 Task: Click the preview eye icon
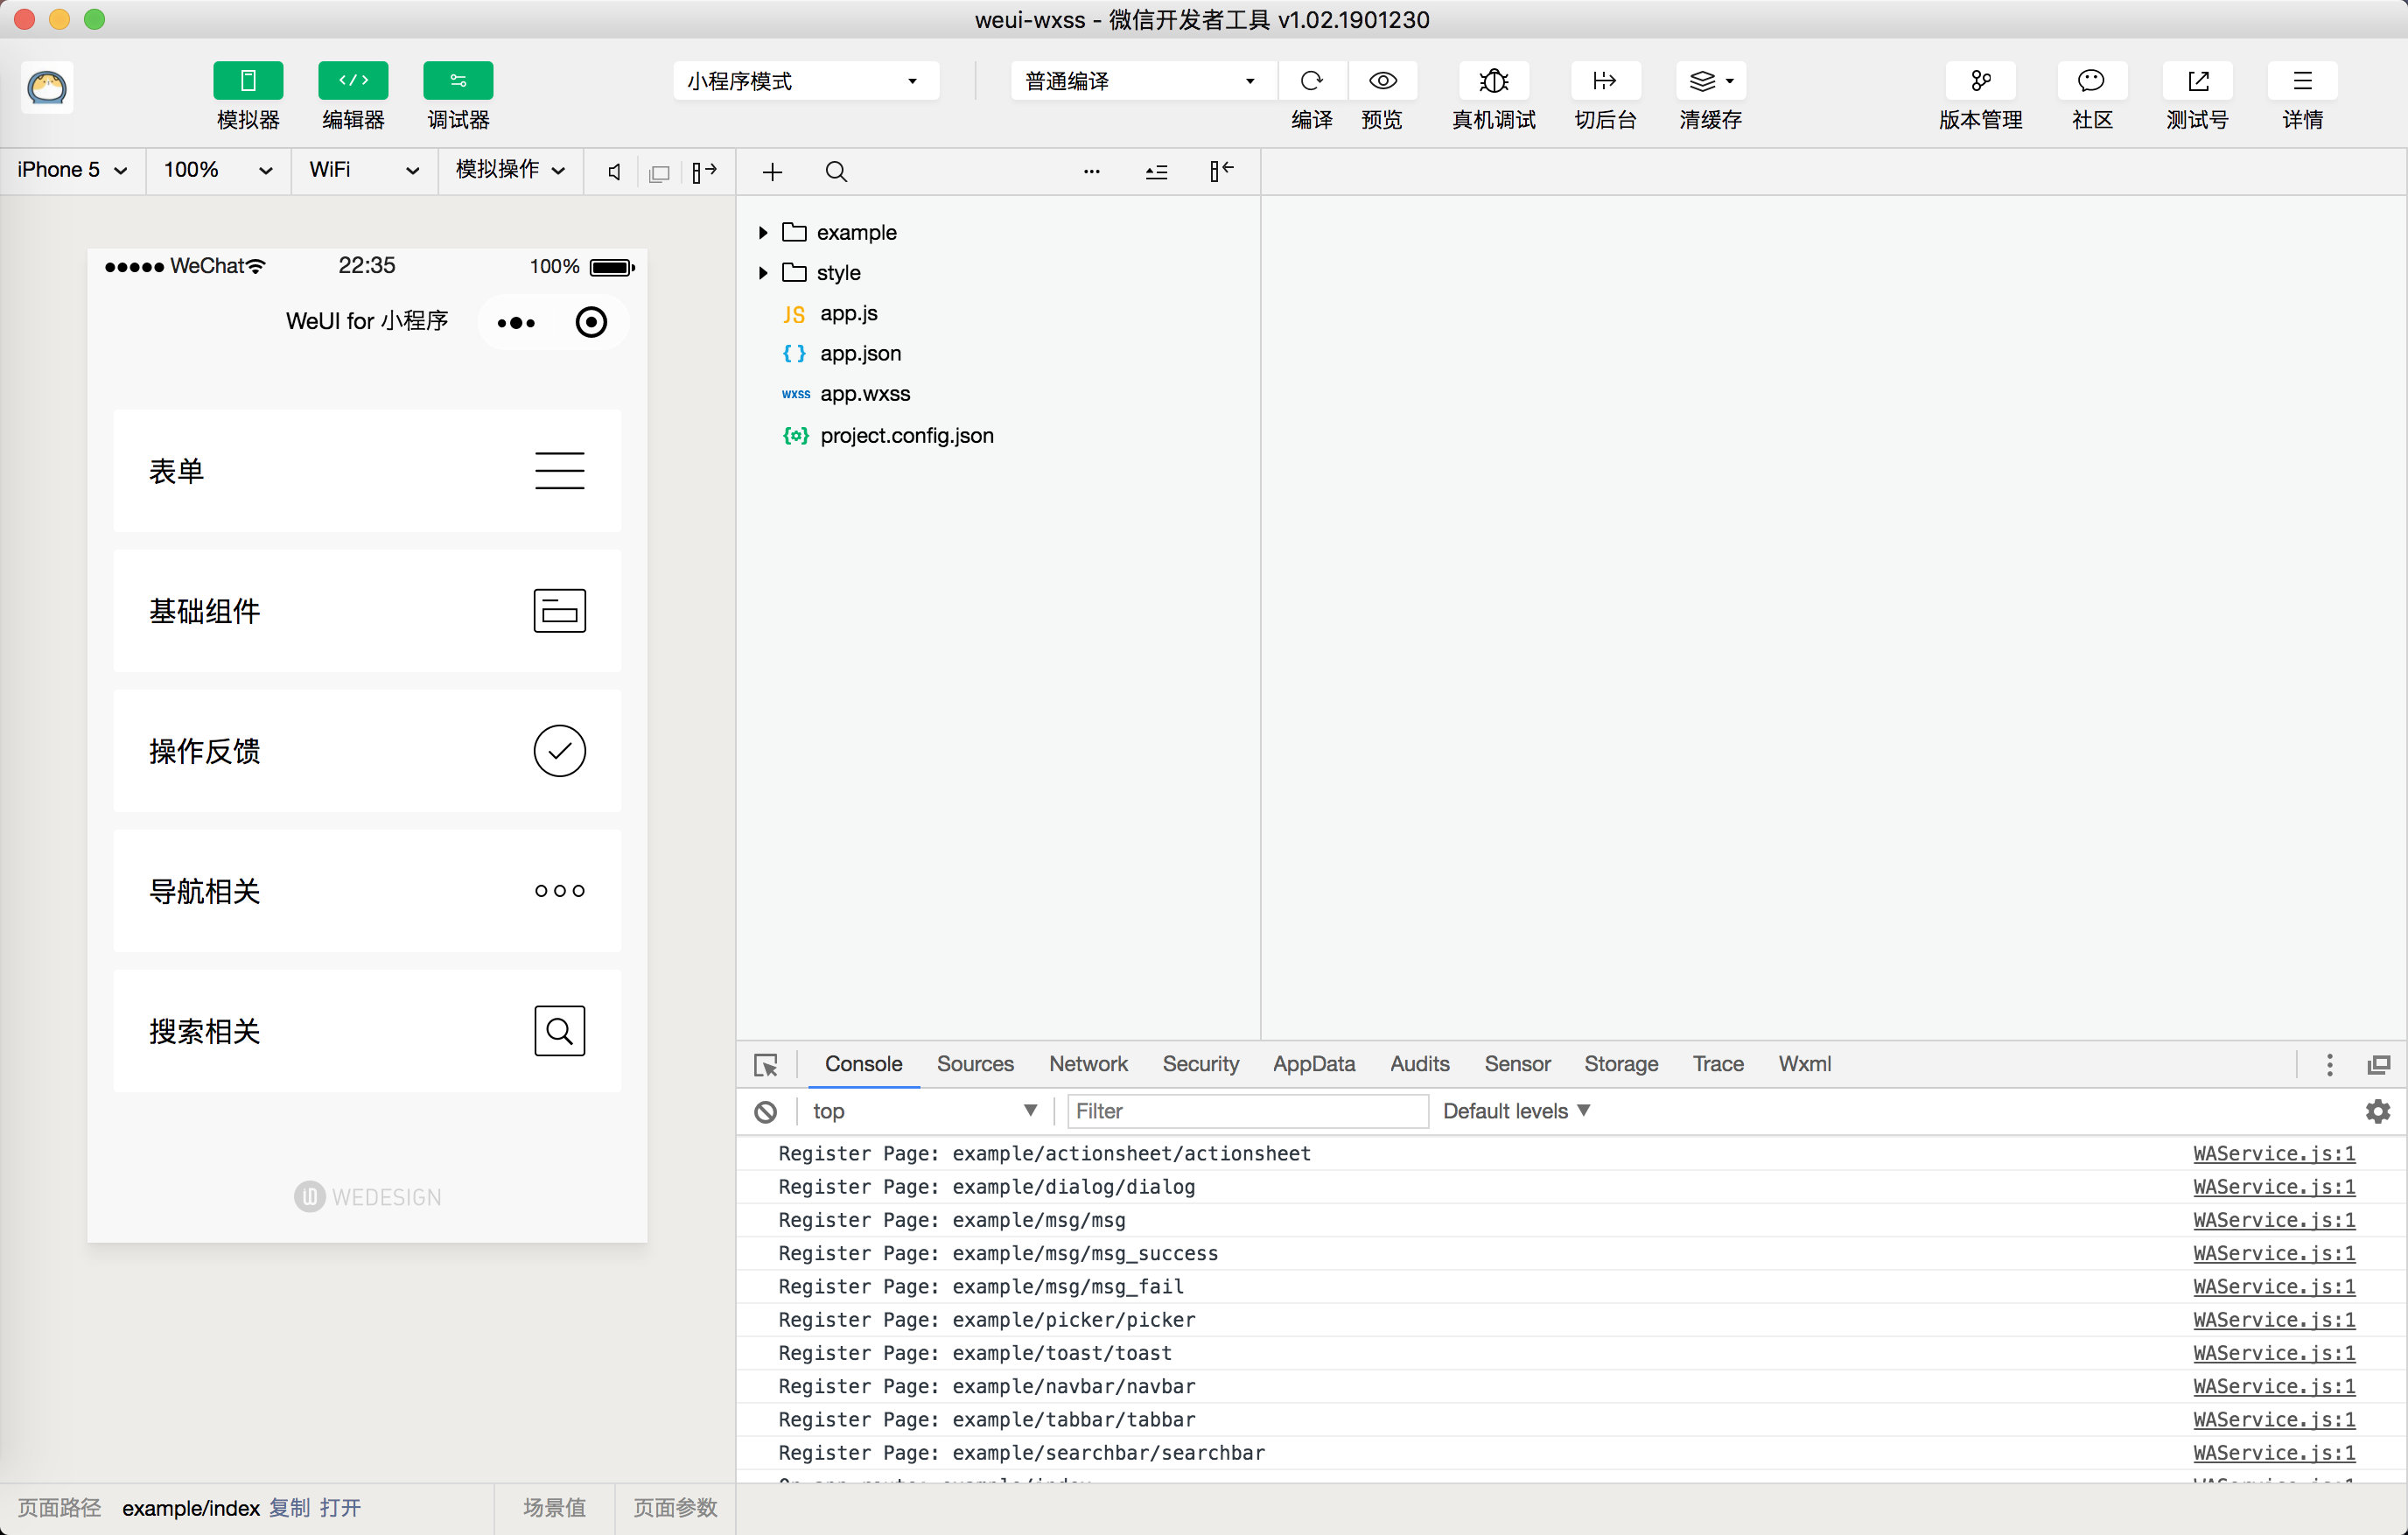(x=1382, y=81)
